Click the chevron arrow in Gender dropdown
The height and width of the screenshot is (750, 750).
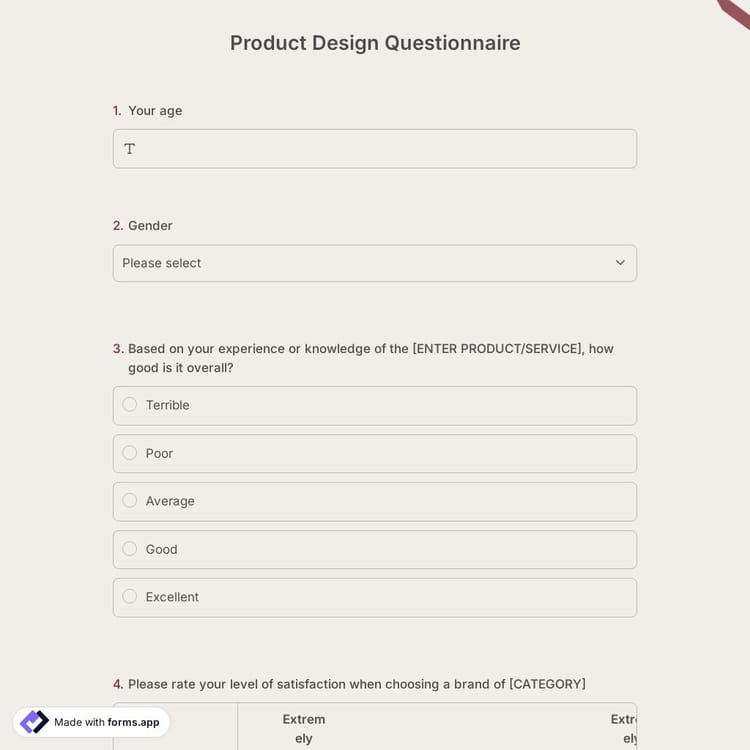coord(620,263)
